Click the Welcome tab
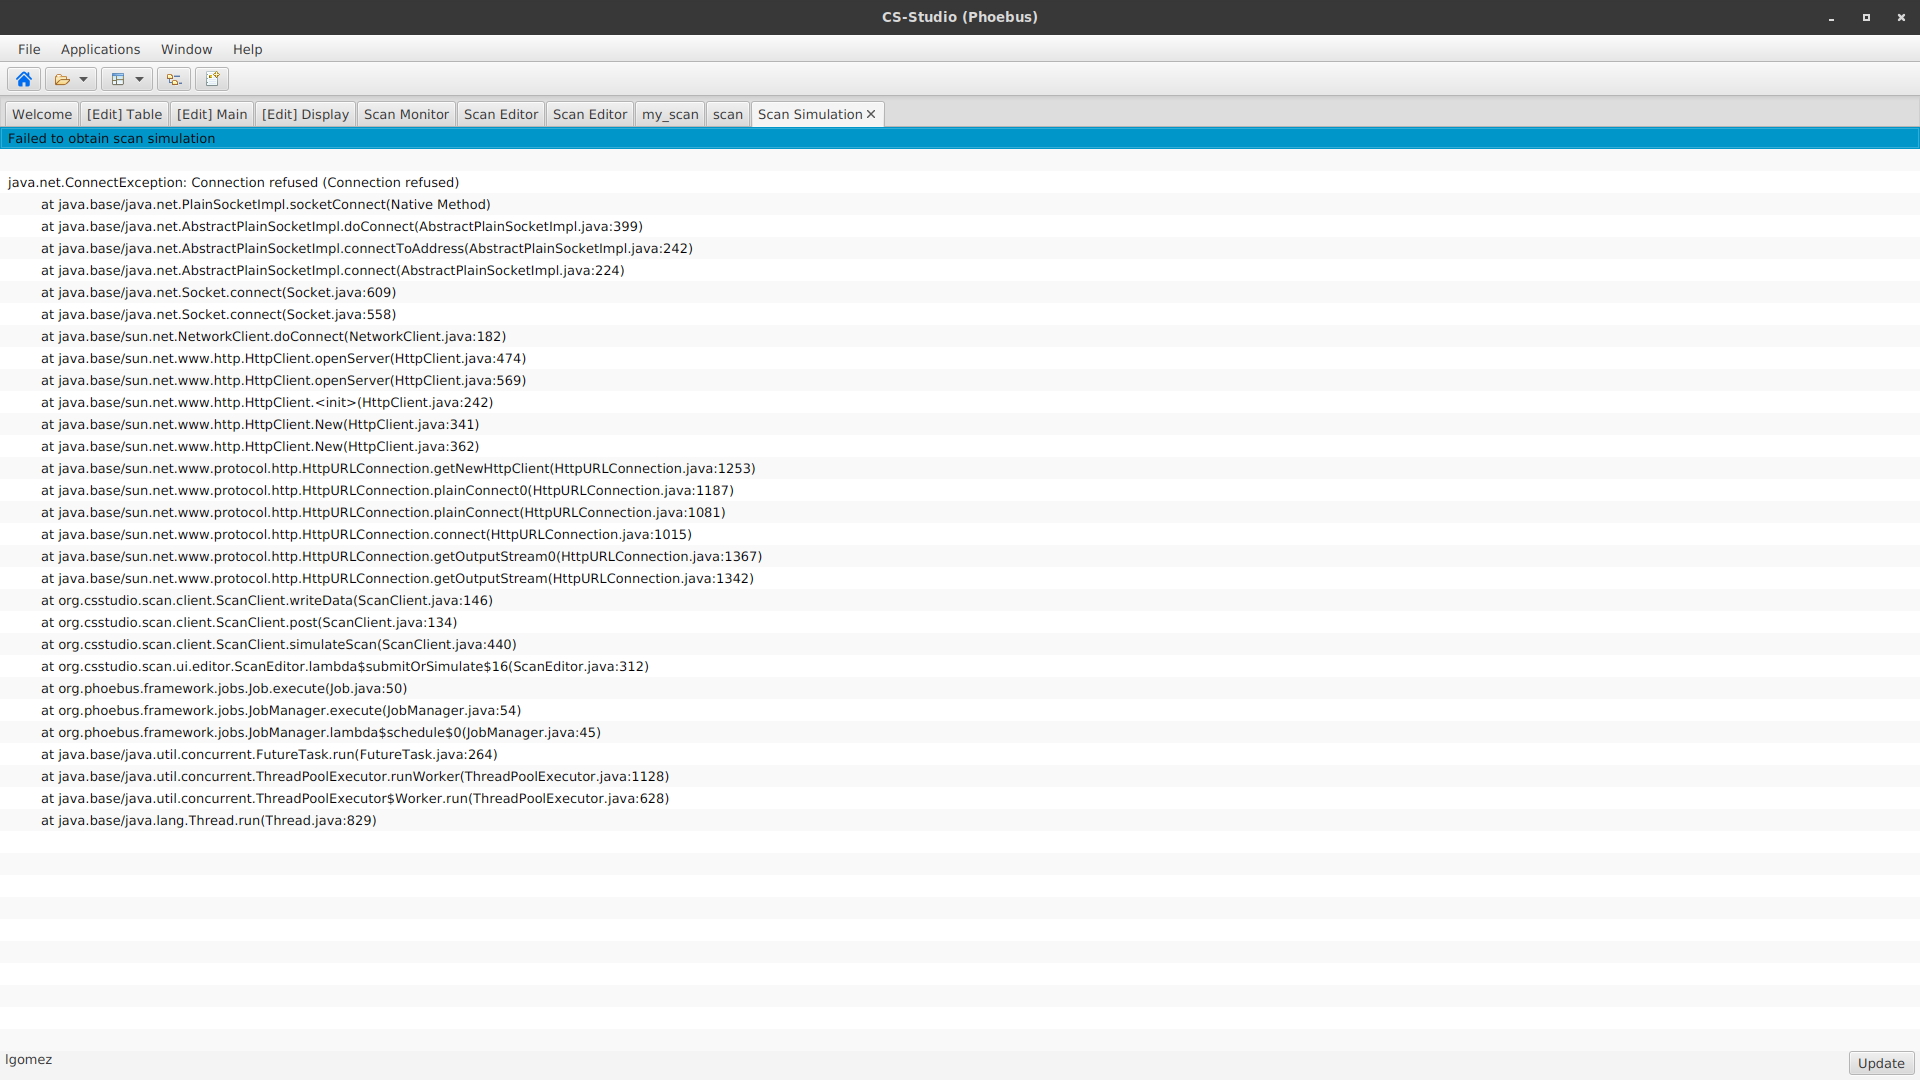 (41, 114)
